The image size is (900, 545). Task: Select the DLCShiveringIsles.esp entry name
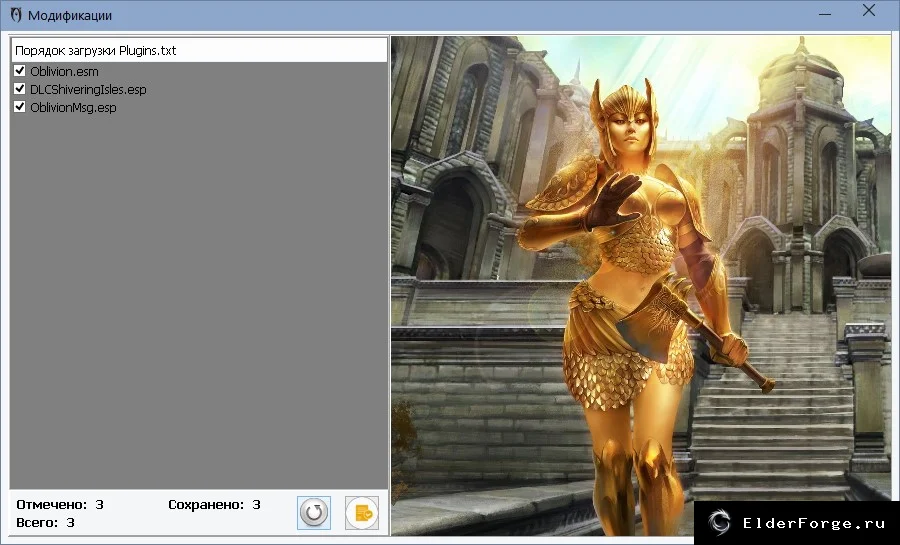pyautogui.click(x=88, y=89)
